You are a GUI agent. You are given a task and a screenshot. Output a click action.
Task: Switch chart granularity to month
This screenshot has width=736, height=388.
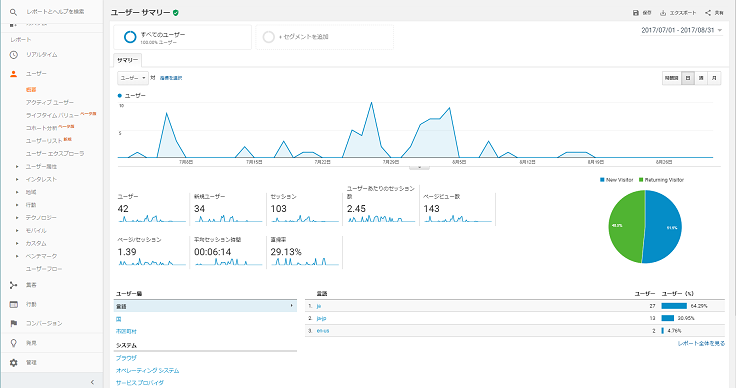[714, 78]
